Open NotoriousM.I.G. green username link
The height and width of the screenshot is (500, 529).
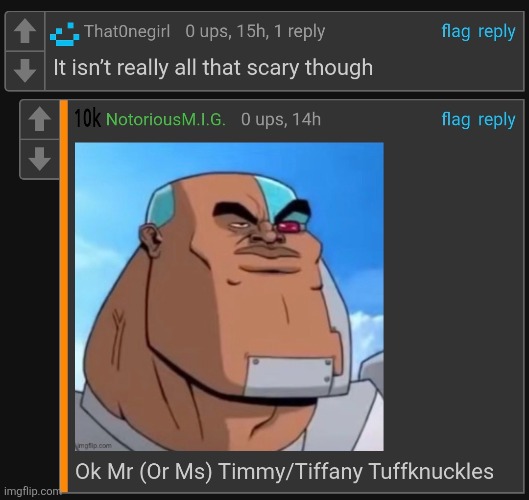(166, 119)
